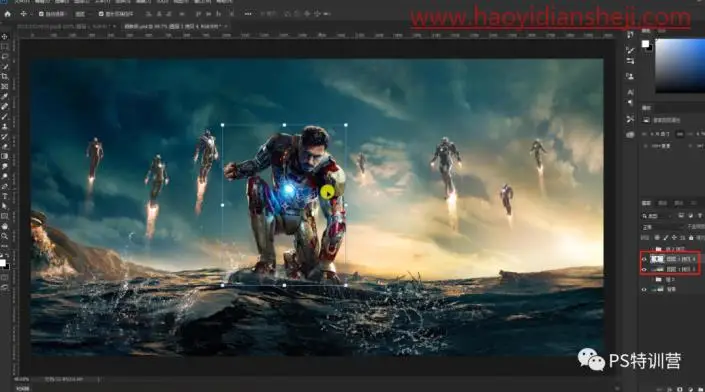
Task: Click the foreground swatch in Color panel
Action: click(645, 44)
